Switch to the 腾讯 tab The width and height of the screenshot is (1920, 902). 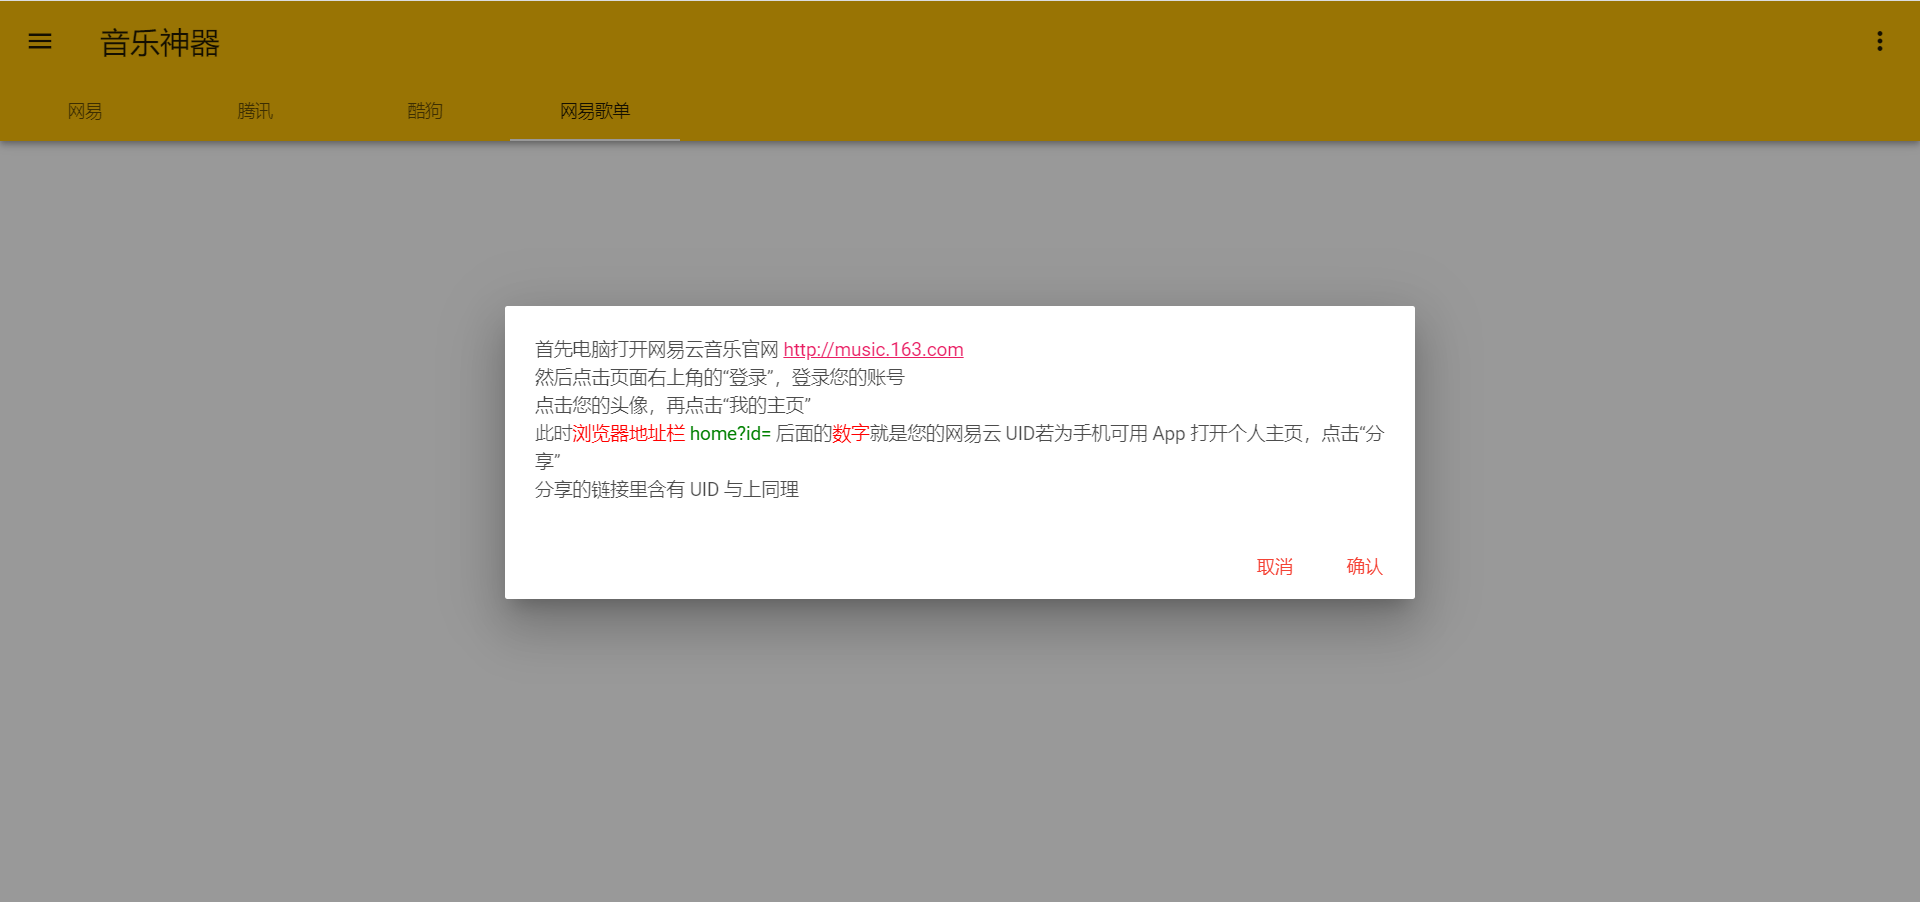click(255, 111)
